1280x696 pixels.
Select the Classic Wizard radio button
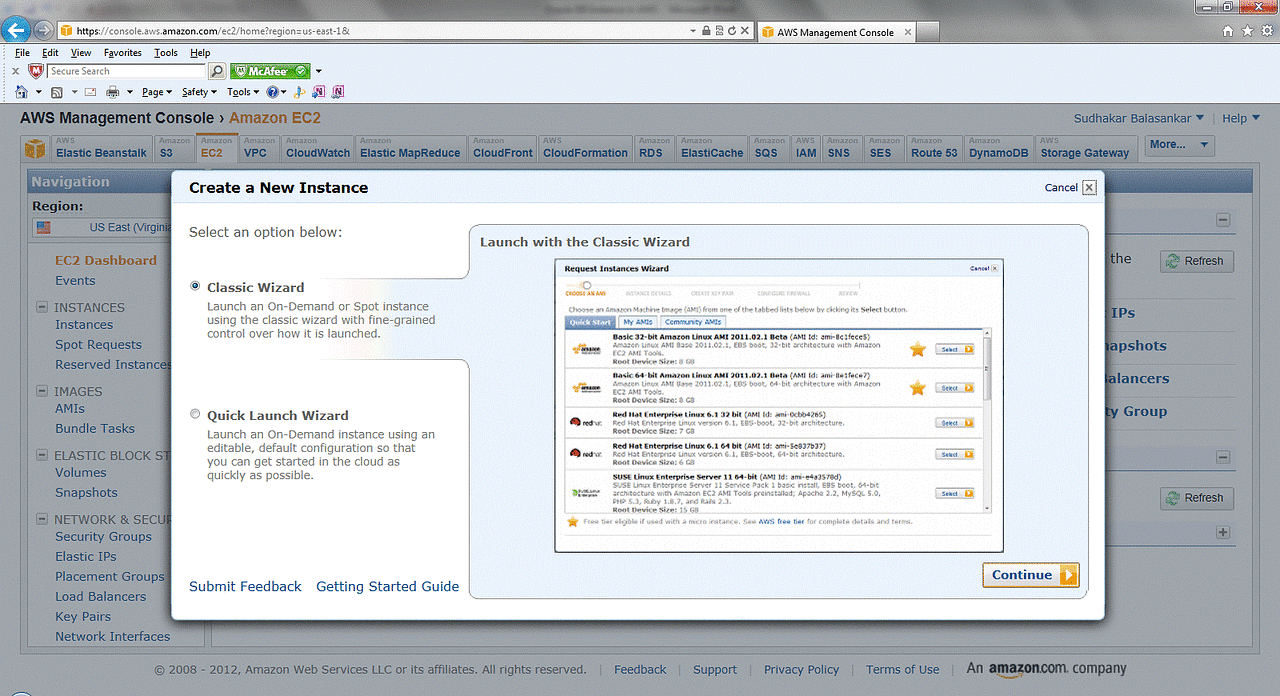click(195, 286)
